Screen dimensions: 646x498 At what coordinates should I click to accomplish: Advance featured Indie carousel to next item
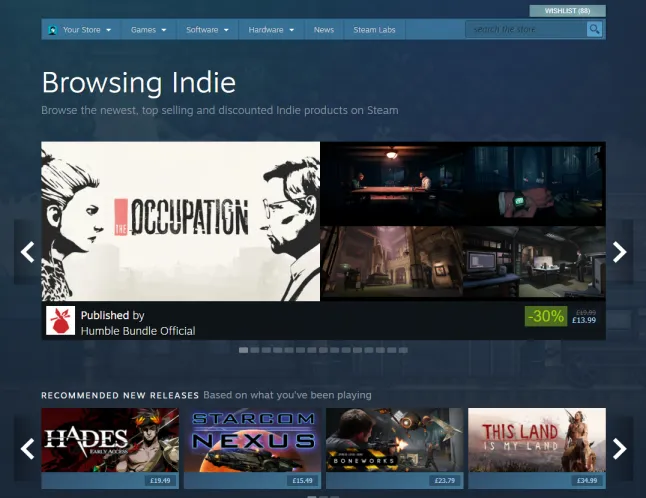619,252
